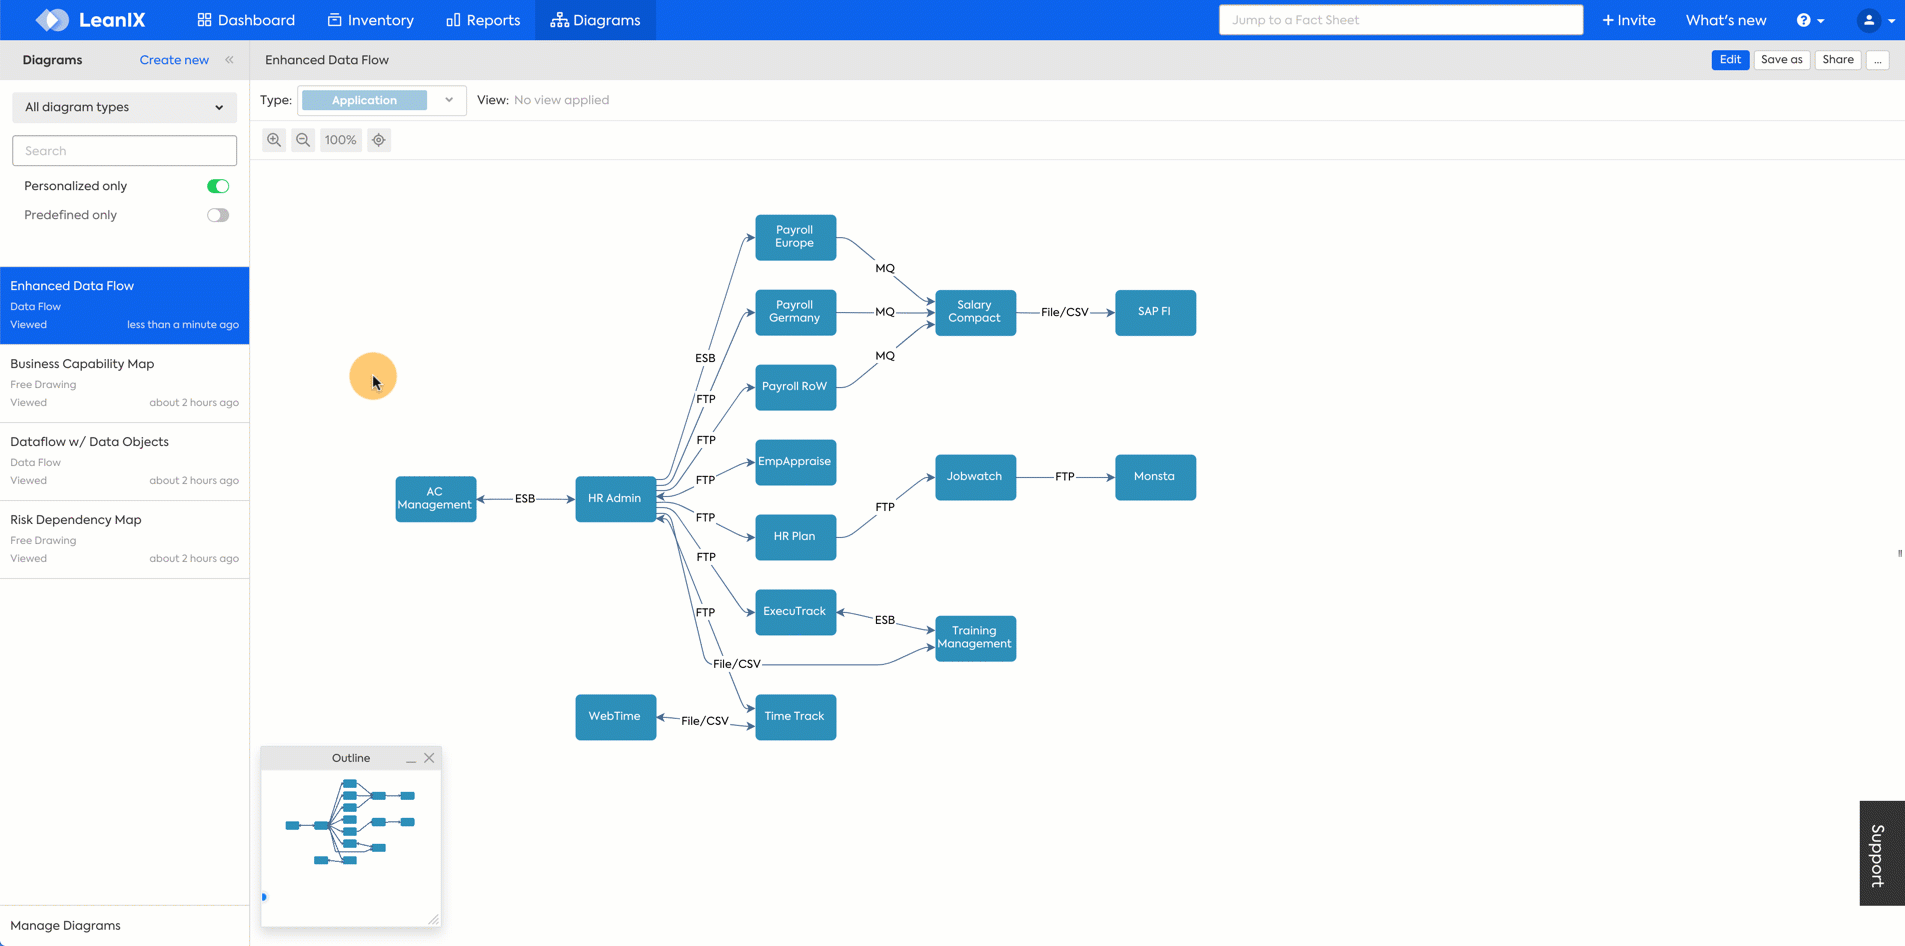Image resolution: width=1905 pixels, height=946 pixels.
Task: Click the LeanX logo icon
Action: tap(52, 20)
